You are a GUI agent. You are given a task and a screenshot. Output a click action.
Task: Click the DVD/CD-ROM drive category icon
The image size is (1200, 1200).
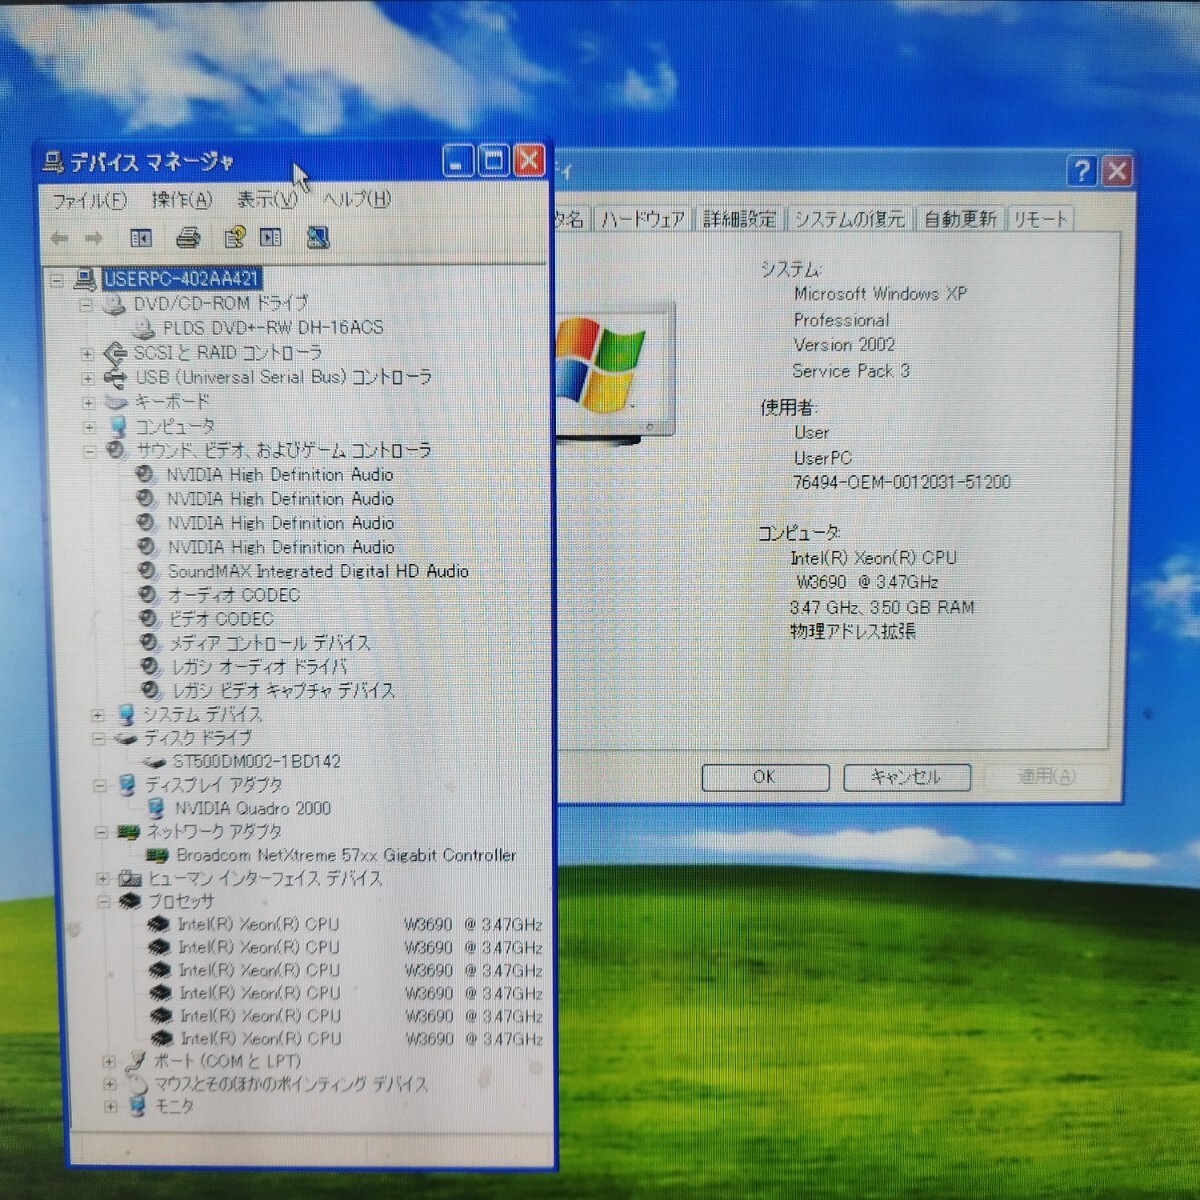pyautogui.click(x=116, y=303)
